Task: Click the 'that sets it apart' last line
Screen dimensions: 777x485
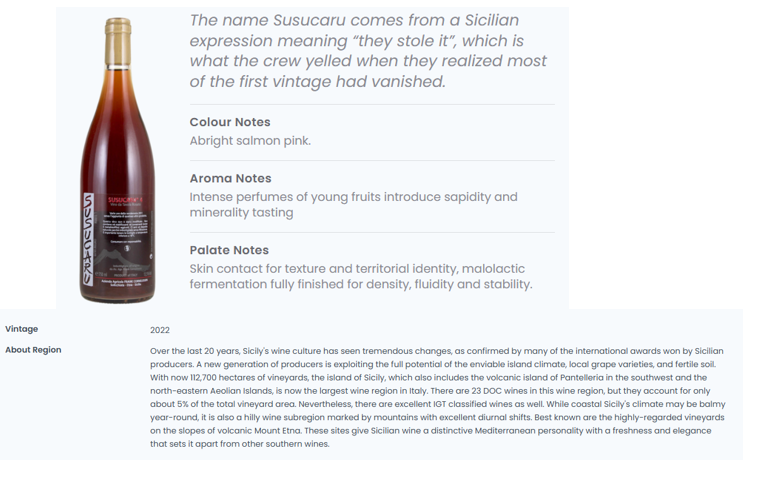Action: click(240, 444)
